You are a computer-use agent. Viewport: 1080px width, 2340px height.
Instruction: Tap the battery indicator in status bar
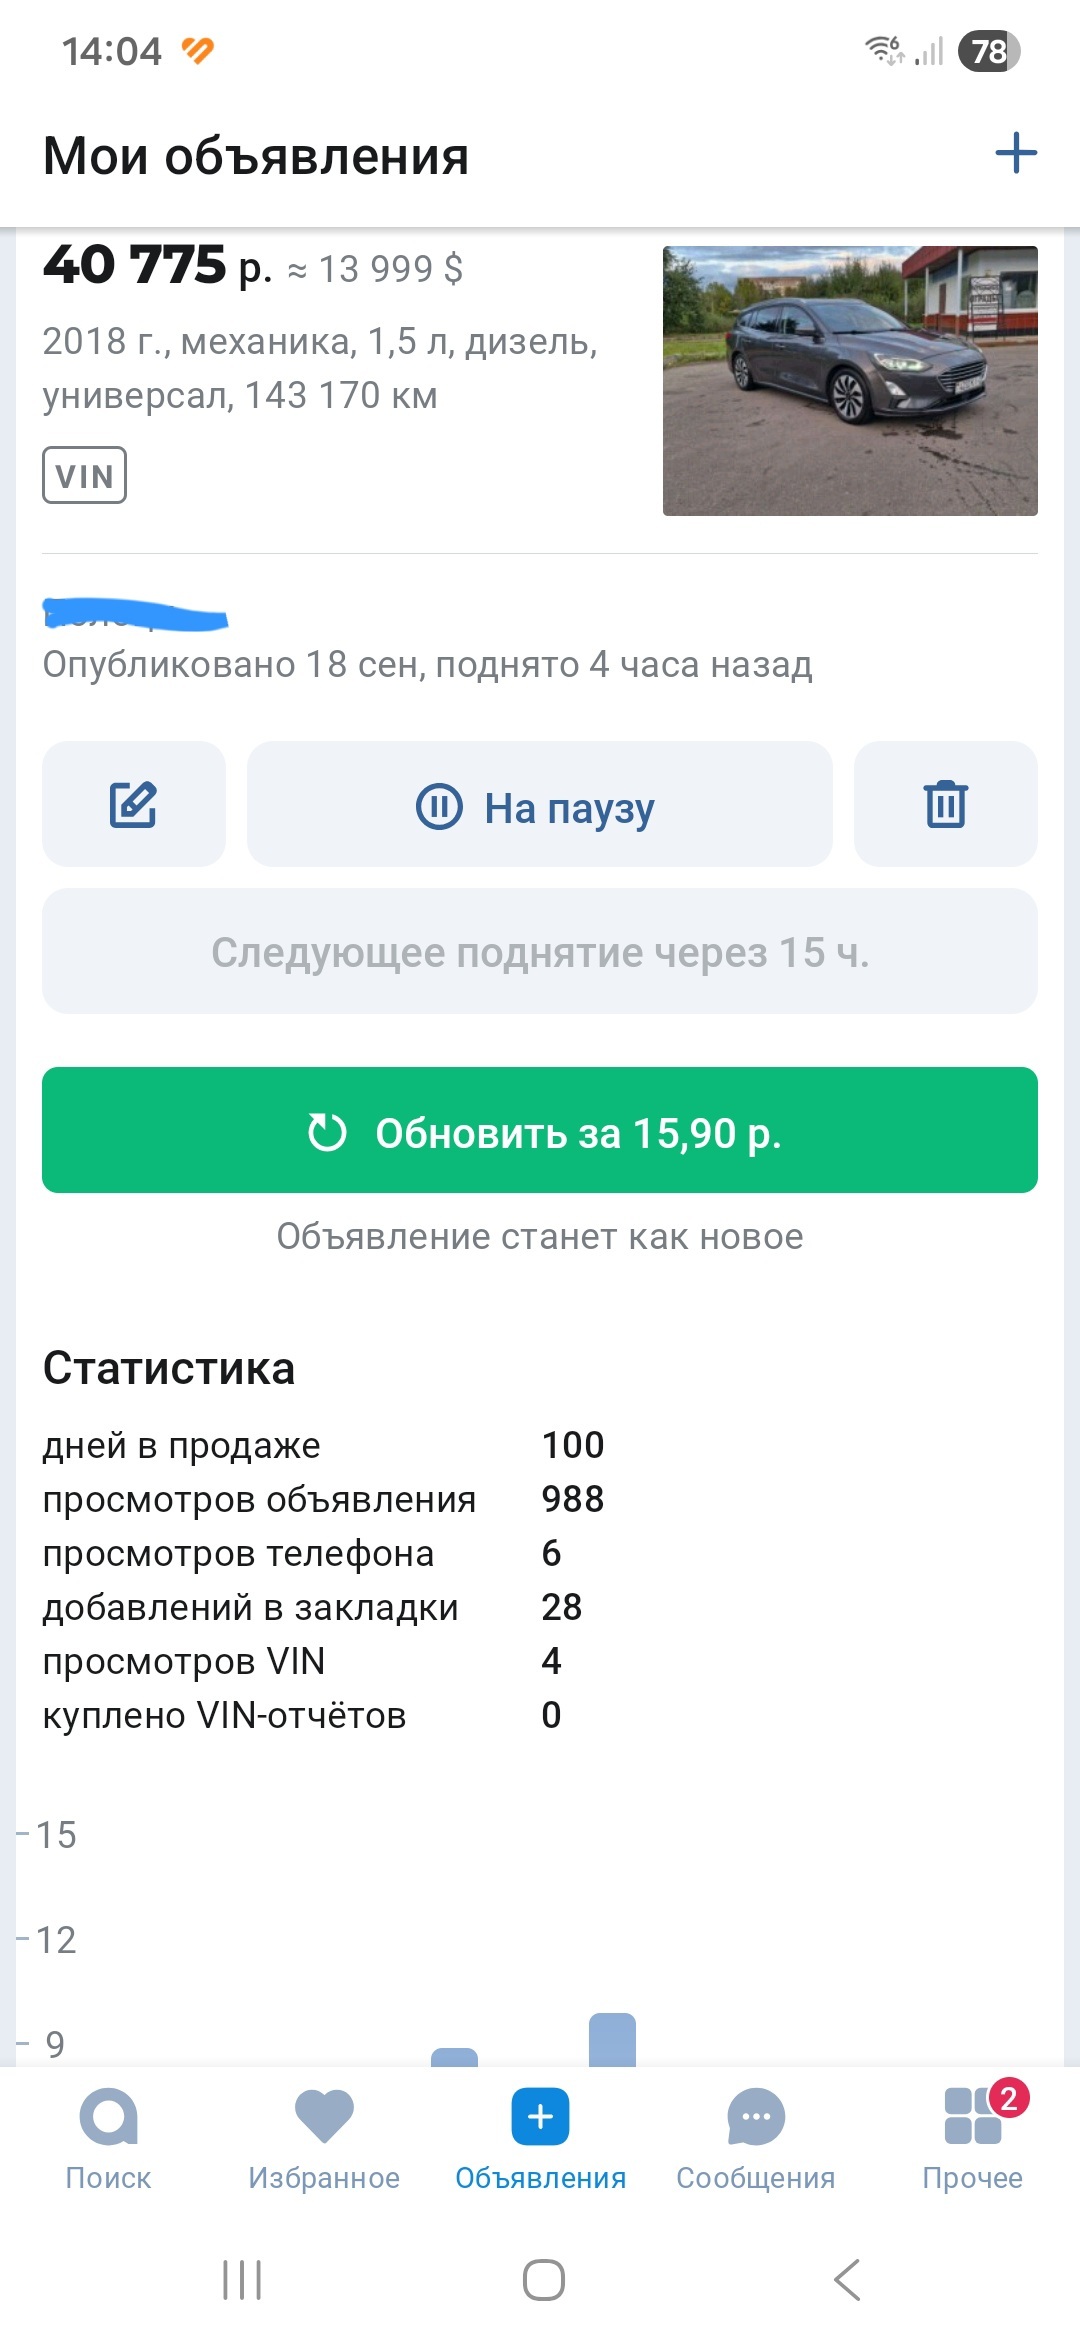click(x=988, y=51)
